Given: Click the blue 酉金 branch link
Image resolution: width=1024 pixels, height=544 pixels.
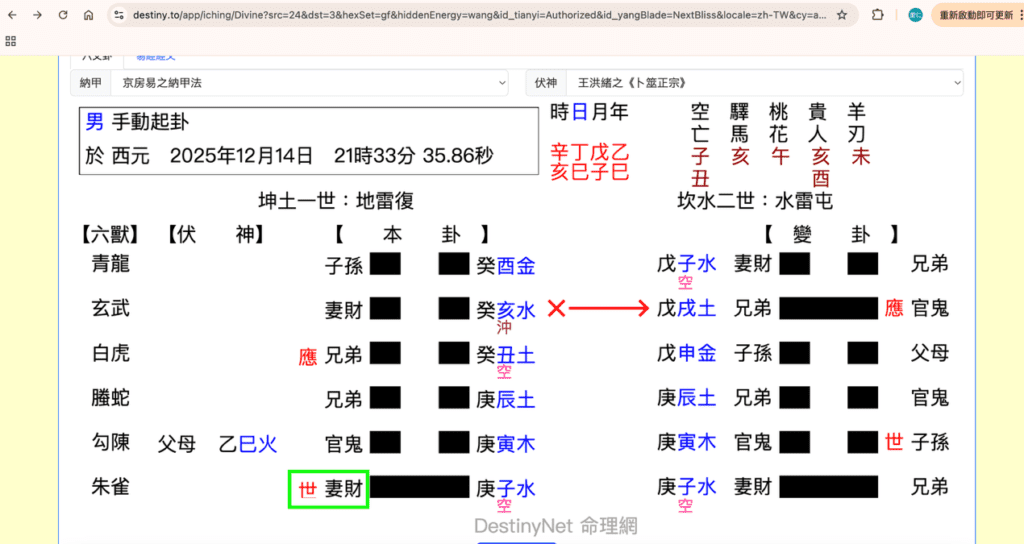Looking at the screenshot, I should [516, 265].
